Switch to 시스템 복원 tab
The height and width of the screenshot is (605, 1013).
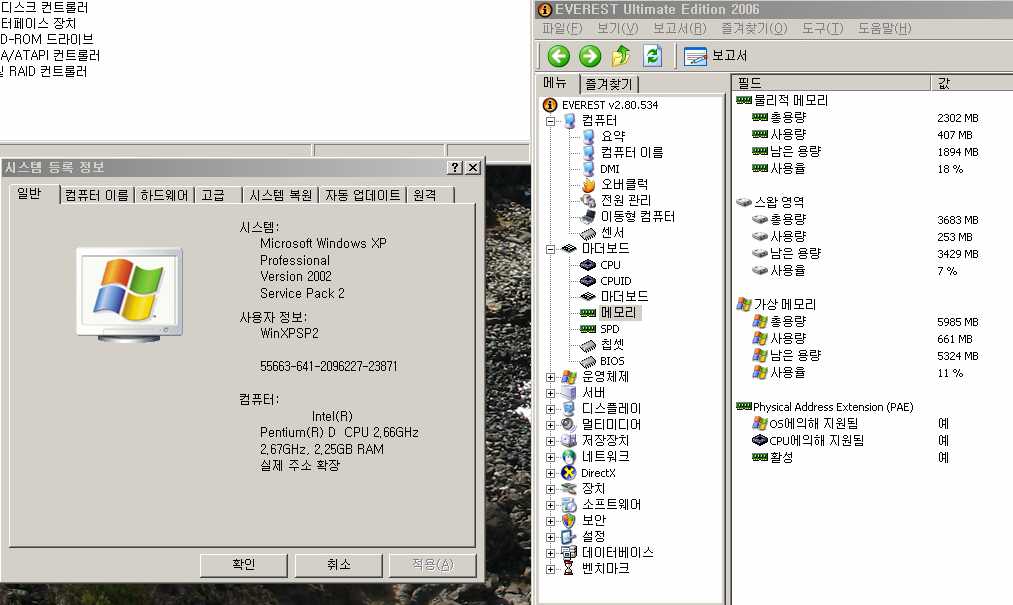pos(280,195)
